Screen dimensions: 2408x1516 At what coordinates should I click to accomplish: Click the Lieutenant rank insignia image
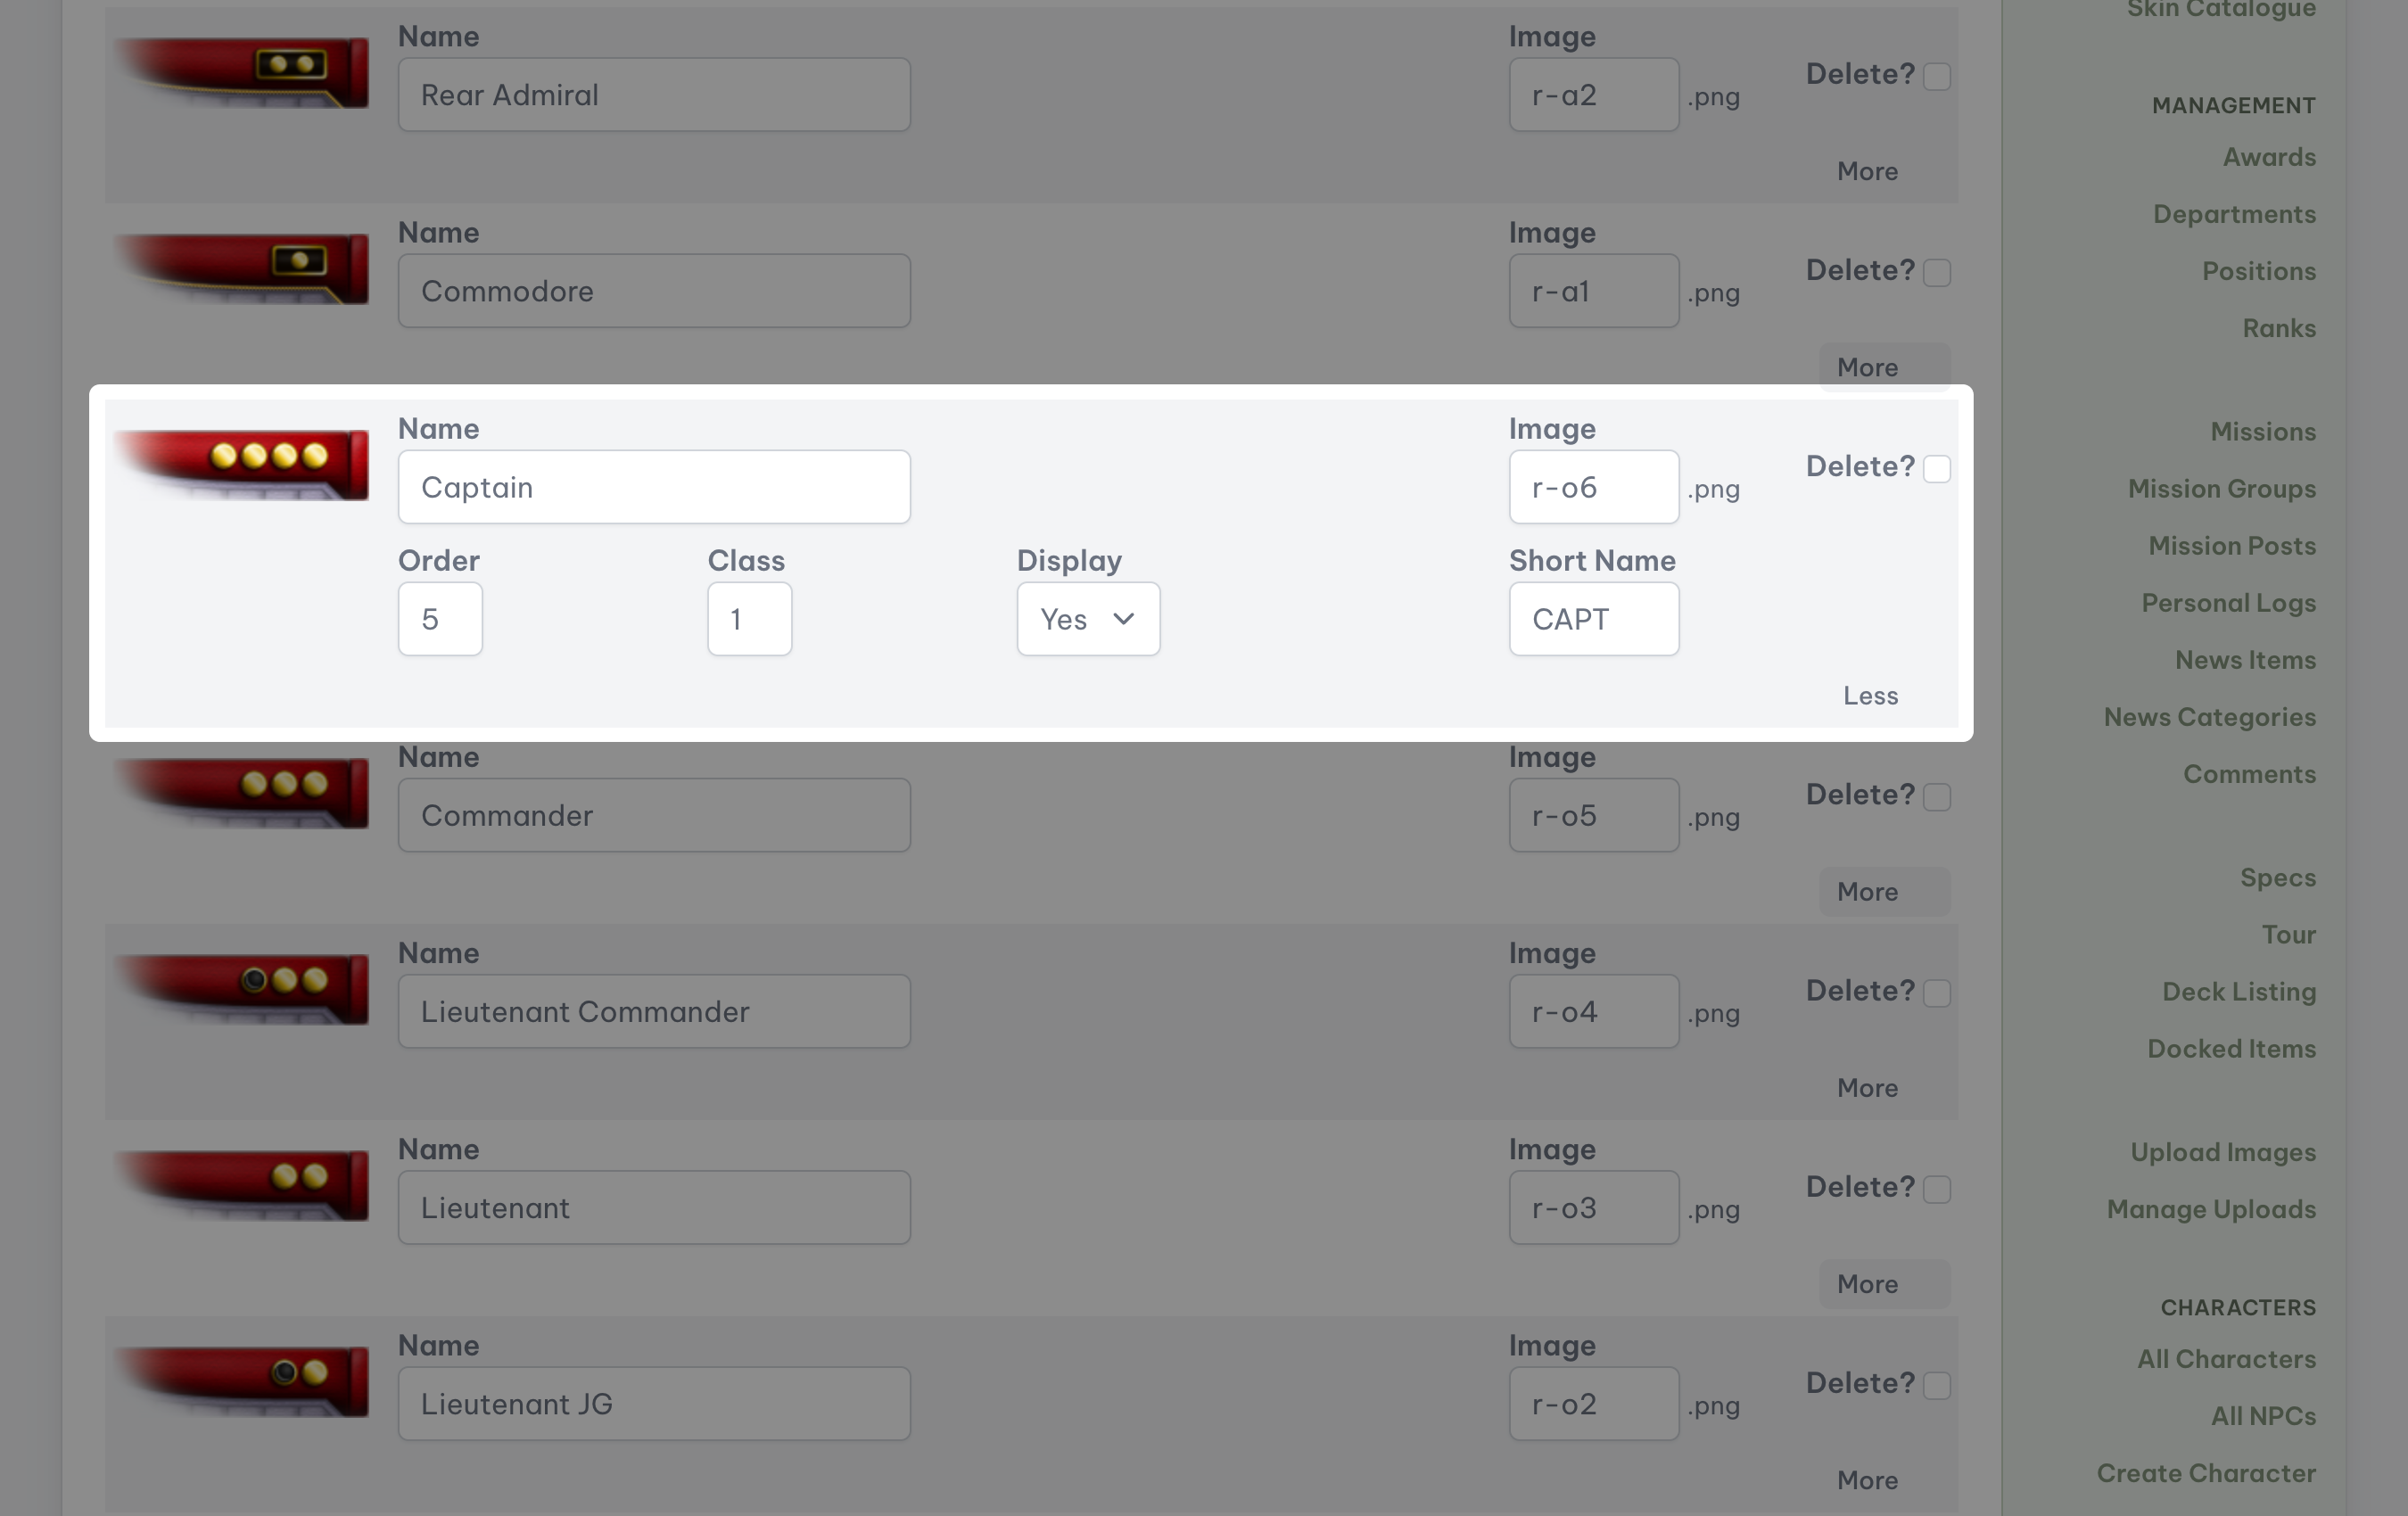(x=243, y=1185)
